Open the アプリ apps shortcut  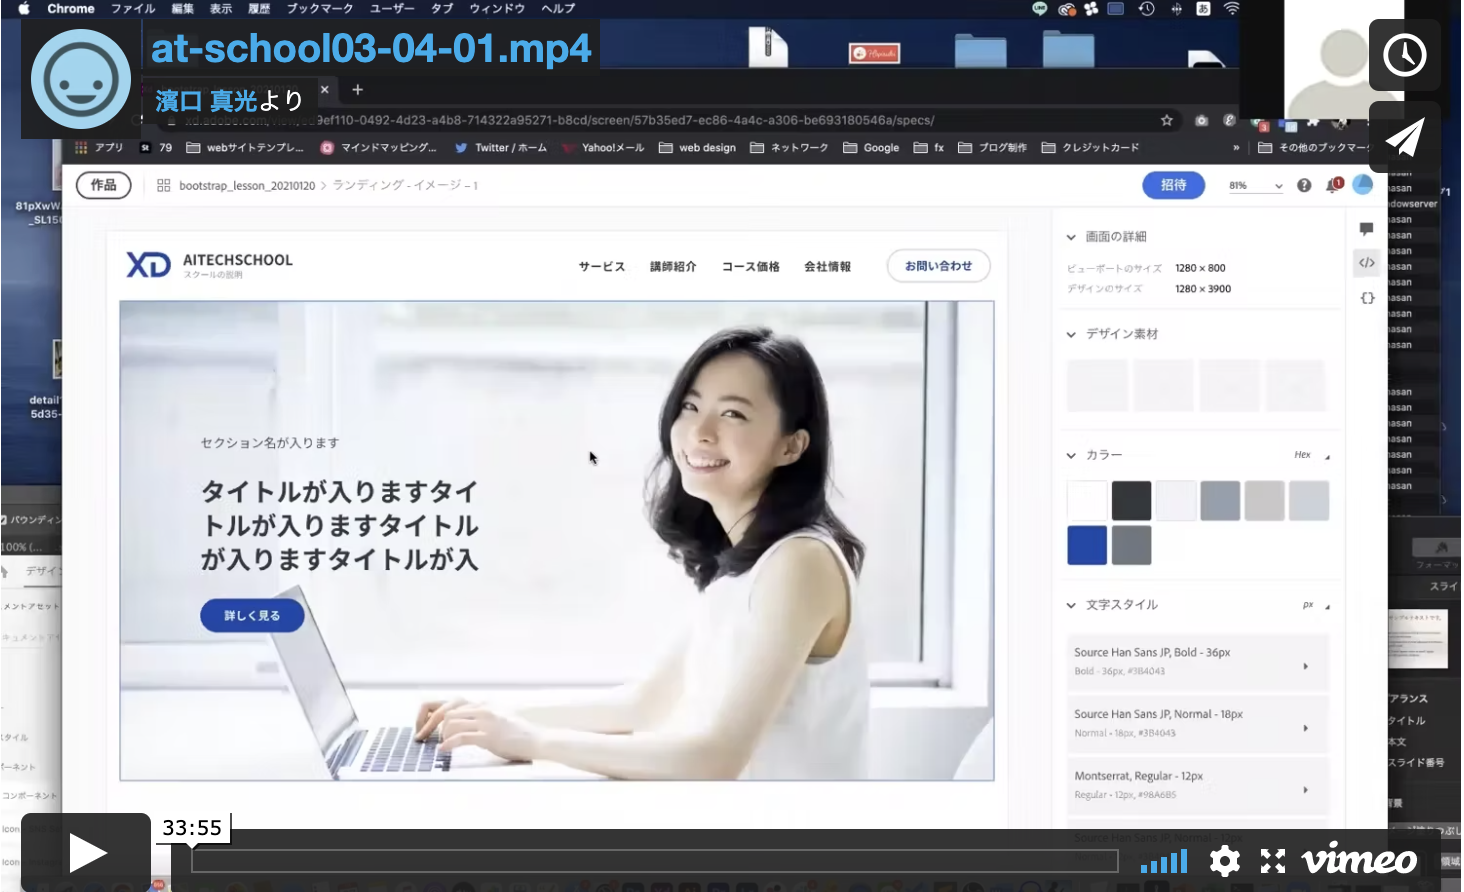[x=99, y=147]
